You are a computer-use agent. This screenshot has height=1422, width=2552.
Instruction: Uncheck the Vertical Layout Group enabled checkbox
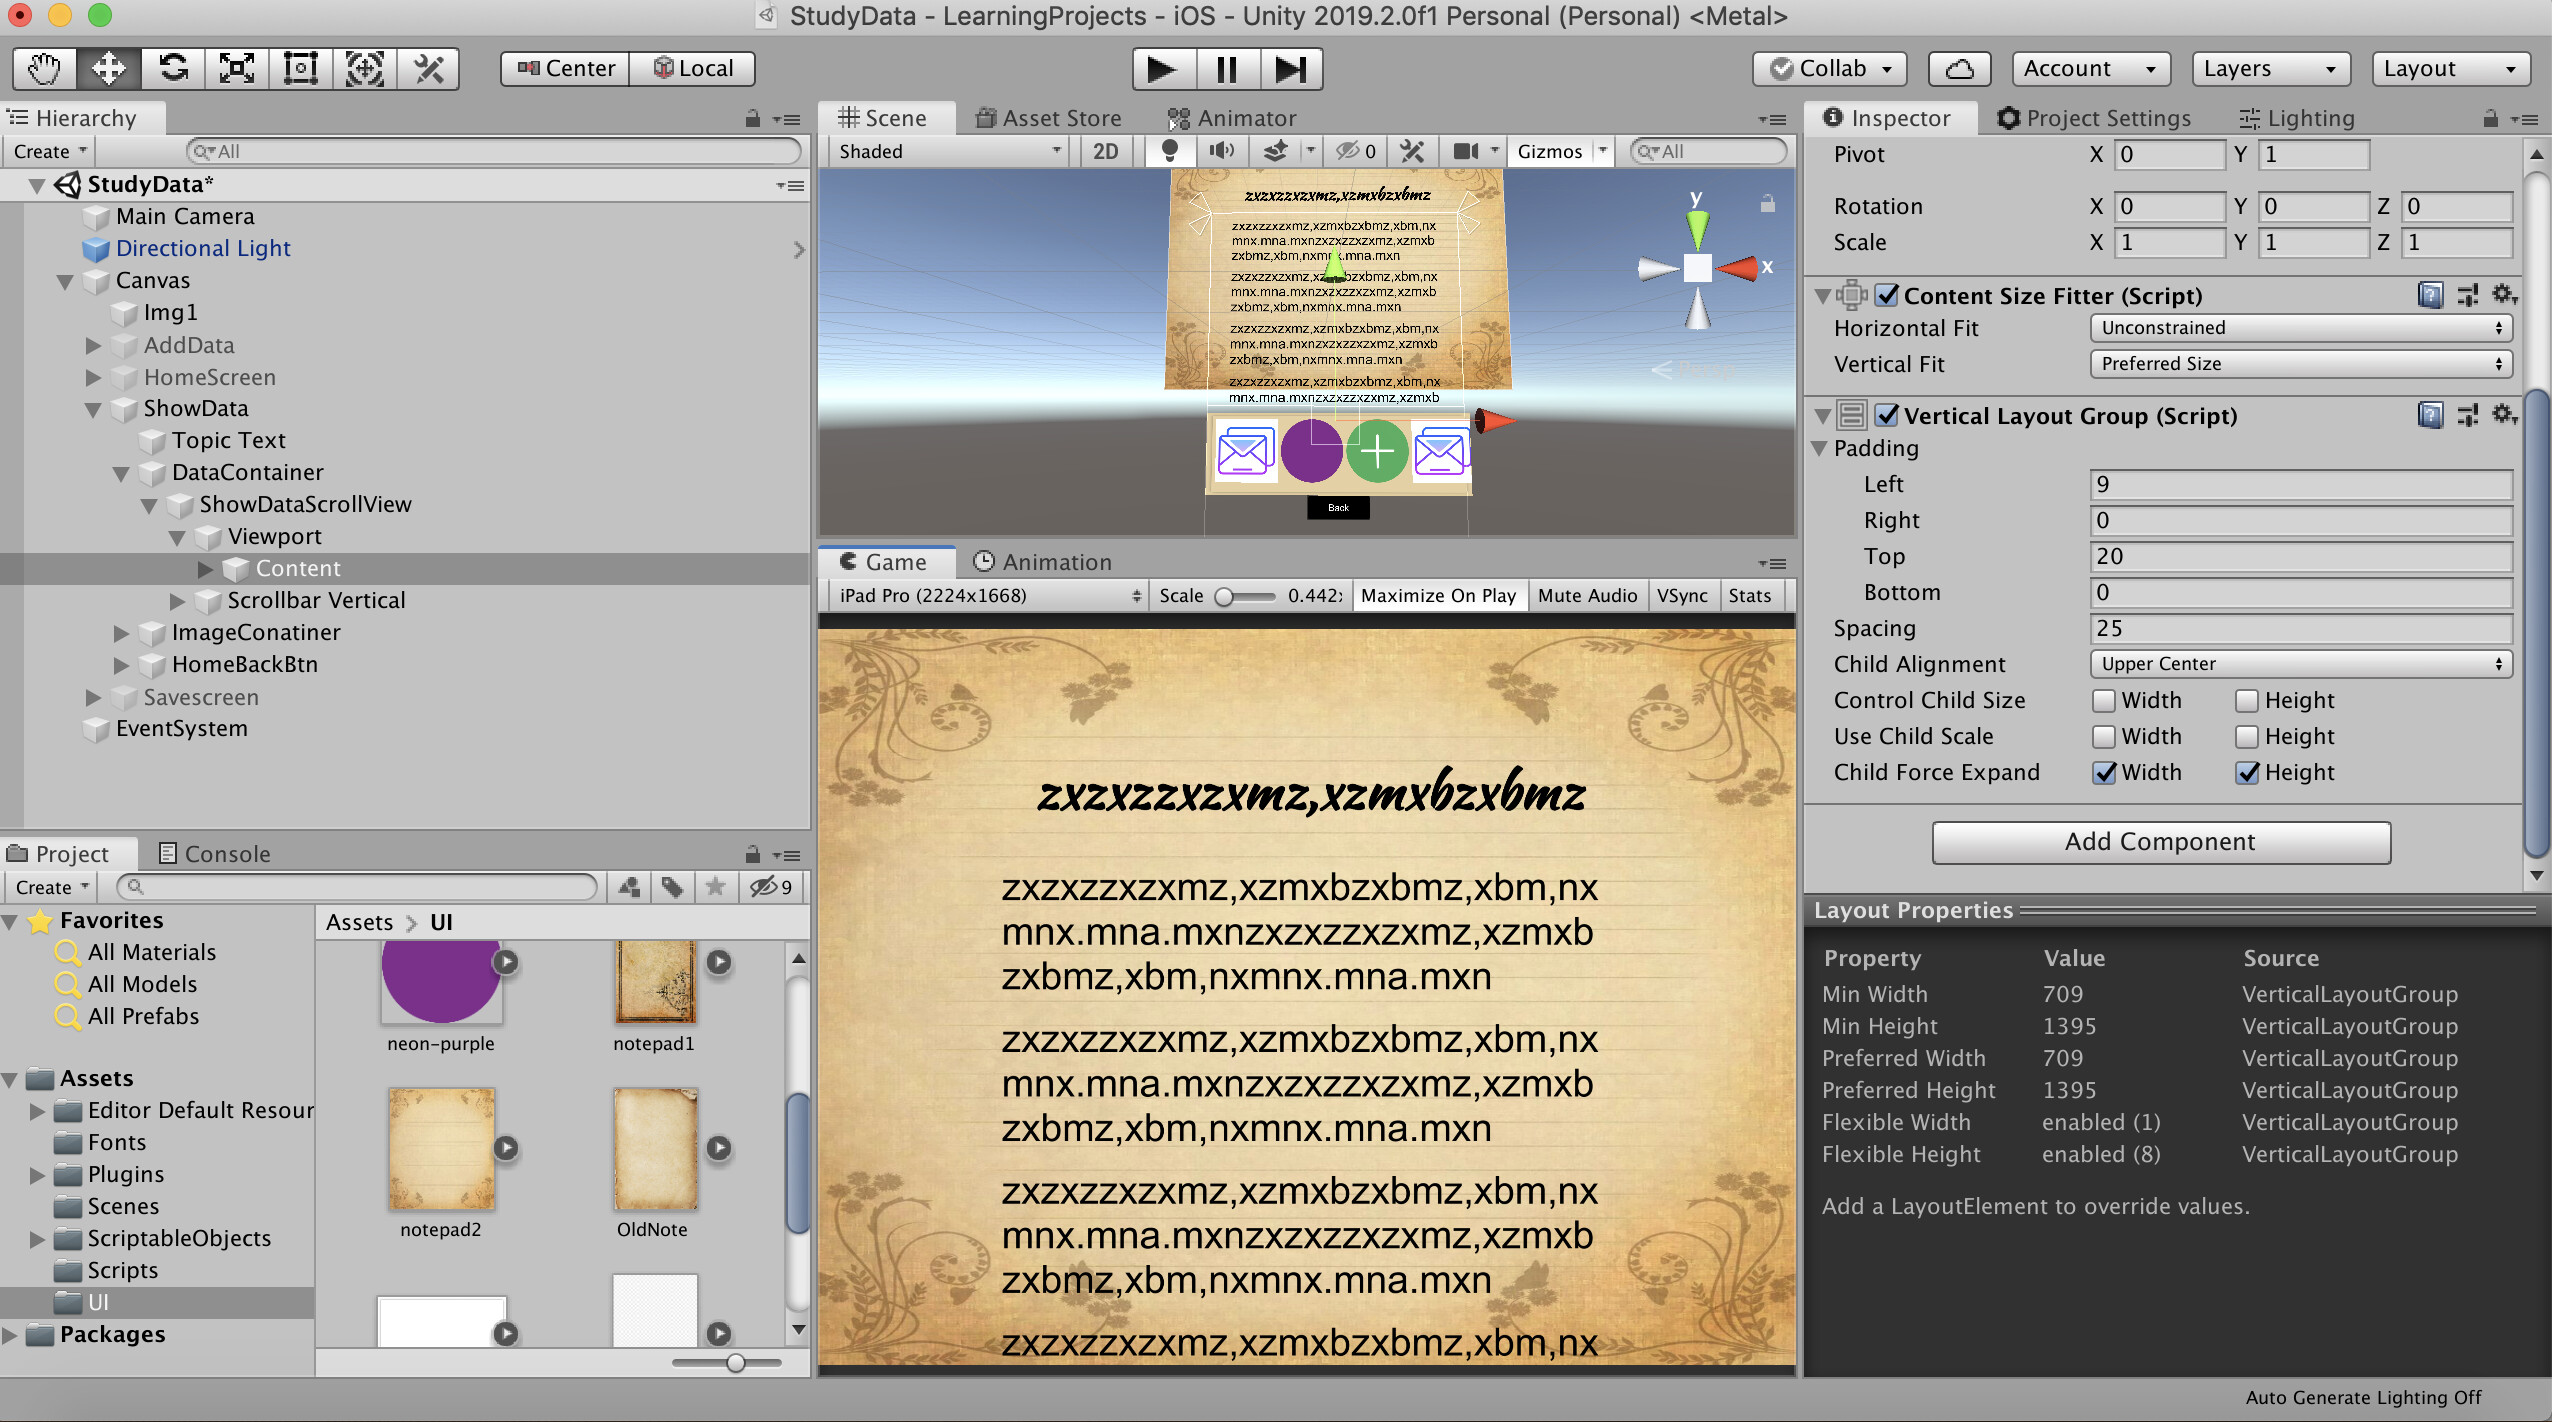coord(1884,415)
